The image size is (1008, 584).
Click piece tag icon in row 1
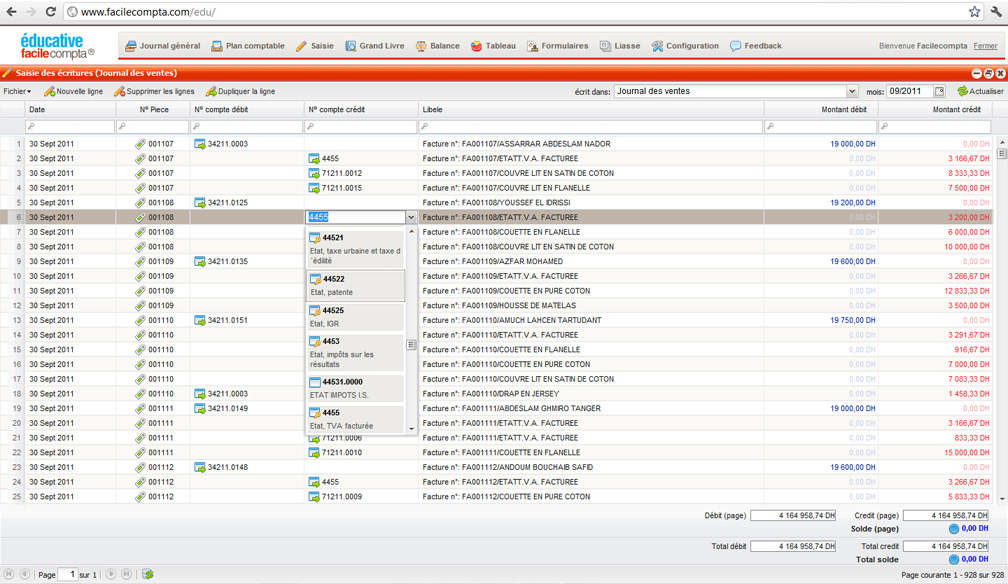click(140, 144)
